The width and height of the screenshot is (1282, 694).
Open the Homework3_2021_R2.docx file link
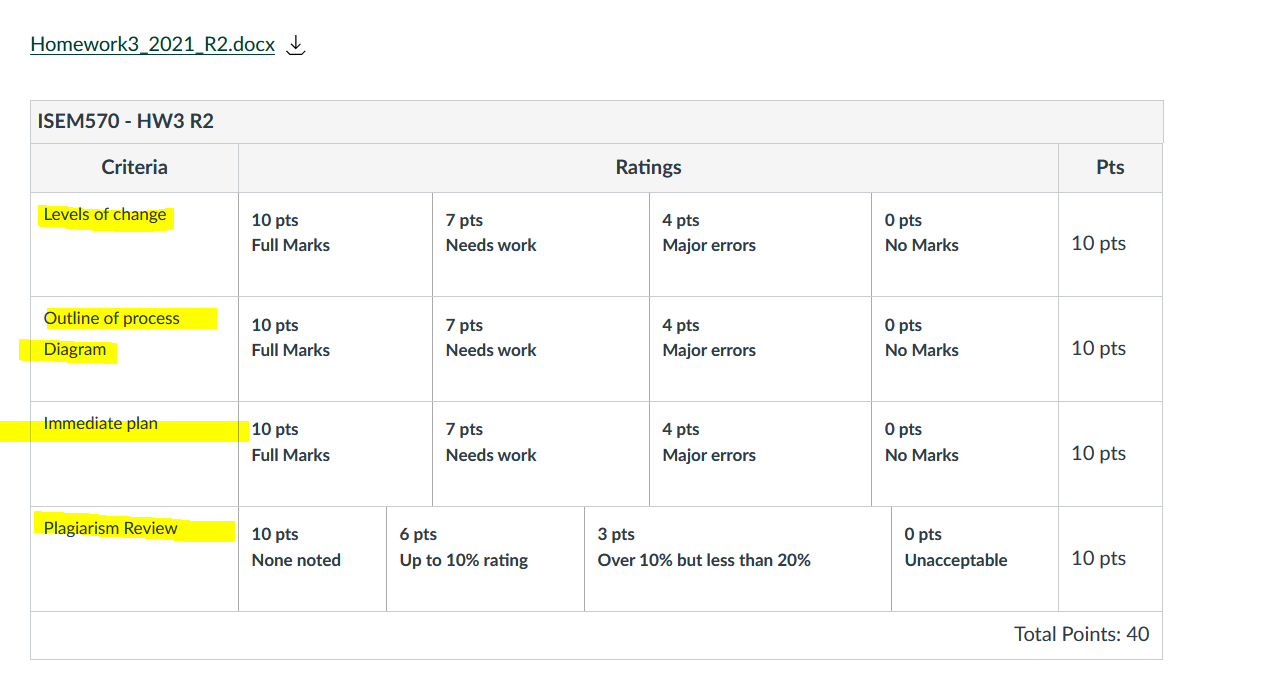(152, 44)
